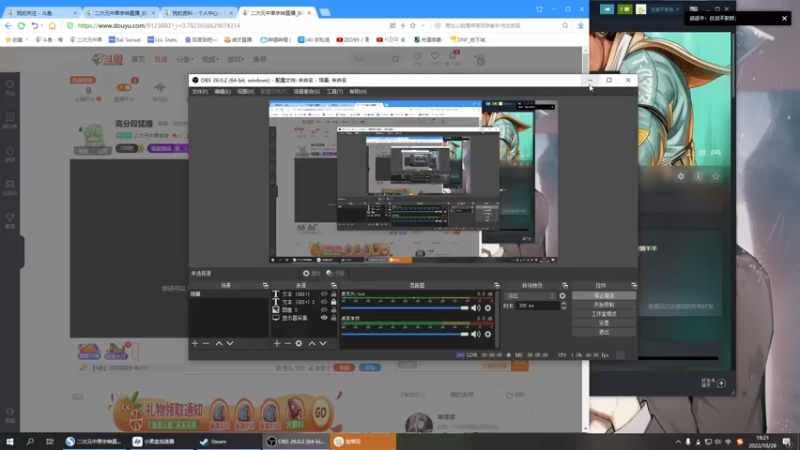This screenshot has width=800, height=450.
Task: Toggle visibility eye of the display capture source
Action: click(x=324, y=318)
